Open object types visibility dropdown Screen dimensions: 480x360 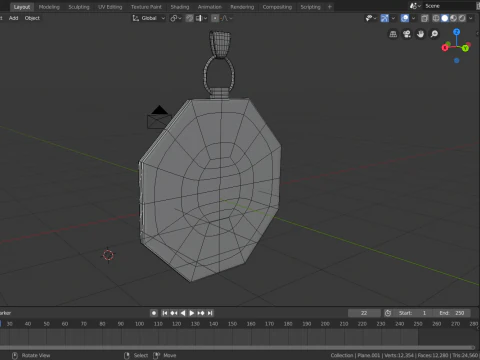pyautogui.click(x=371, y=18)
